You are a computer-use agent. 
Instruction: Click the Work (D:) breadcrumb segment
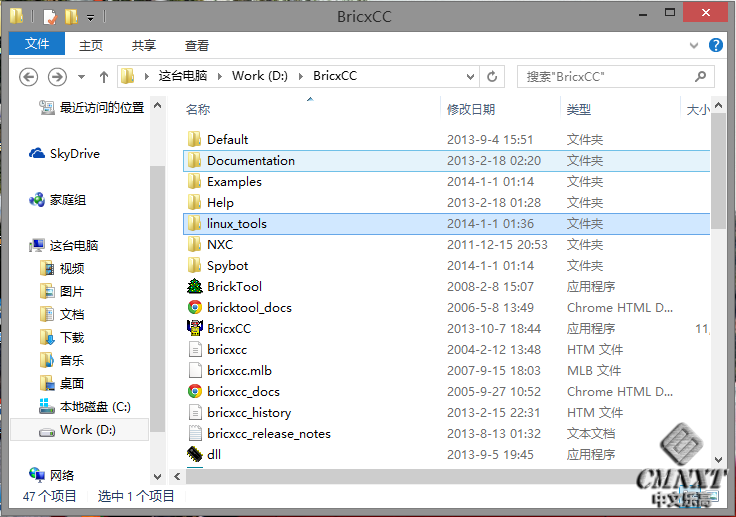point(260,76)
